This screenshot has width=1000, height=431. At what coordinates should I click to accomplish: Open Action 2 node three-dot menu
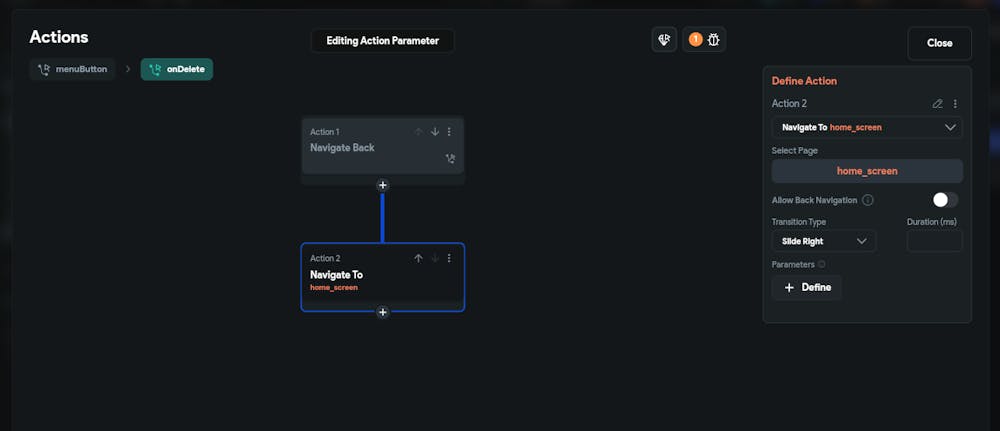(x=449, y=258)
